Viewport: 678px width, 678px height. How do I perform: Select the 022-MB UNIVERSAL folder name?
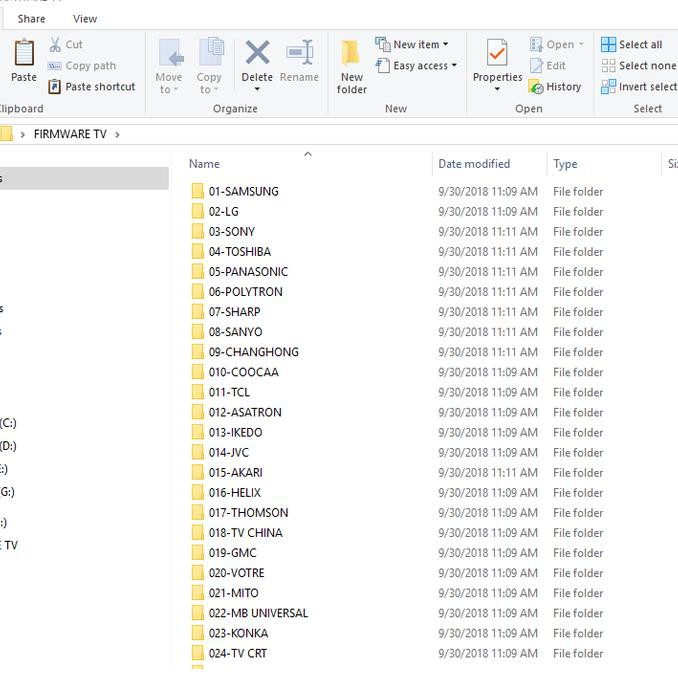(x=259, y=613)
